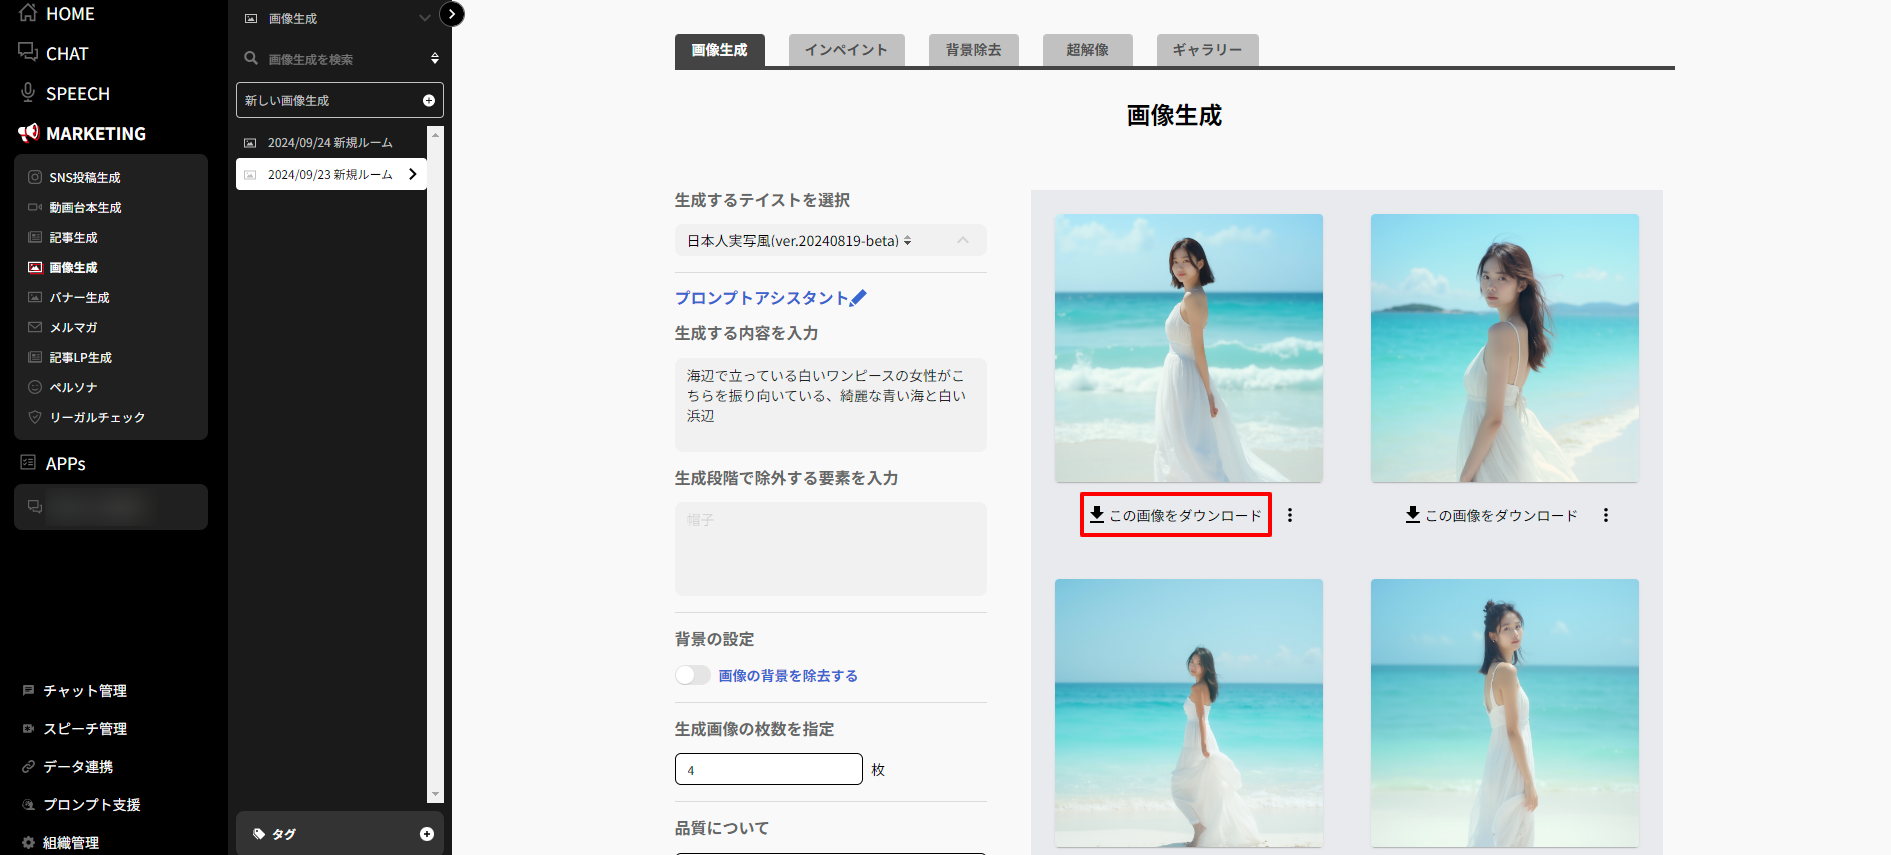The height and width of the screenshot is (855, 1891).
Task: Open リーガルチェック in the sidebar
Action: 97,418
